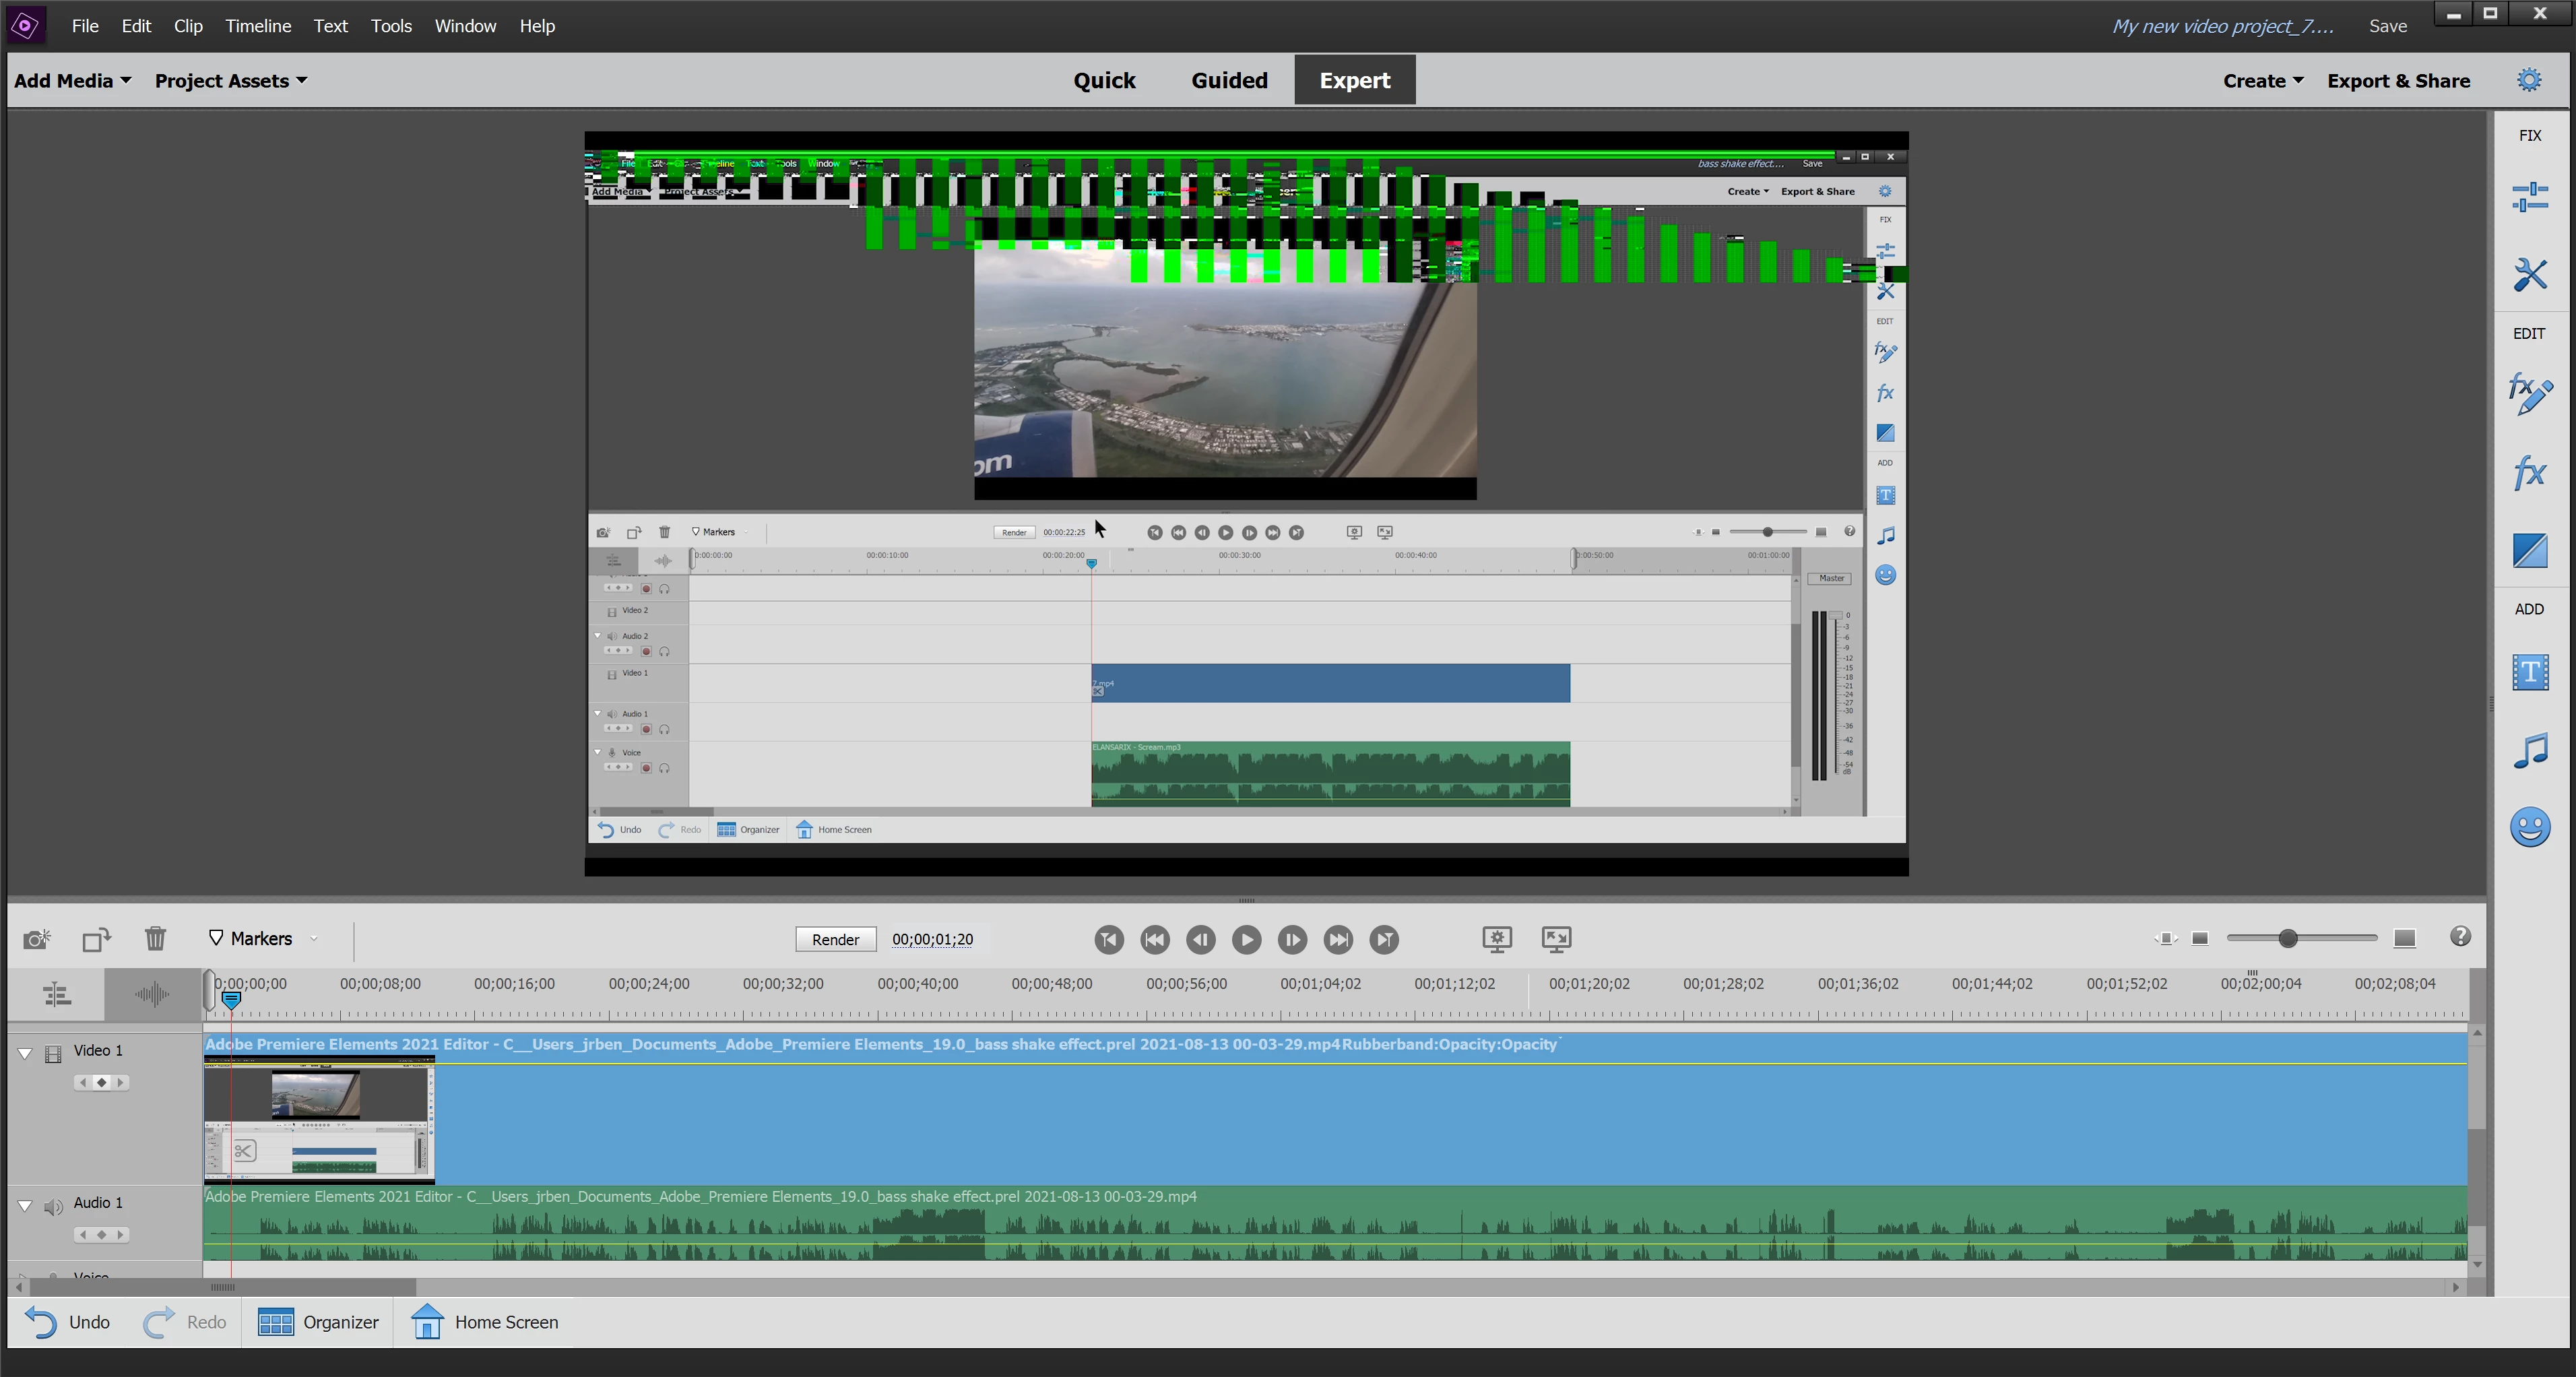Mute the Audio 1 track speaker

coord(54,1206)
